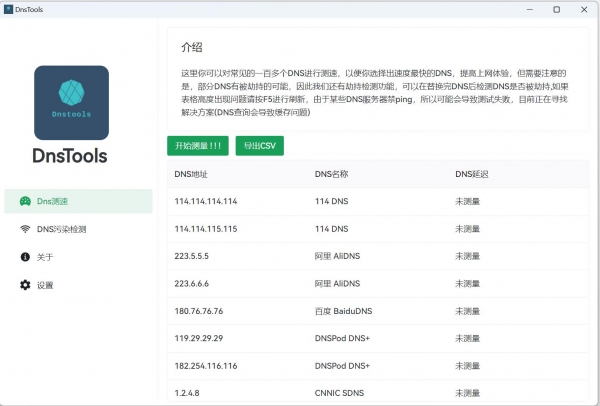Select address 223.5.5.5
The width and height of the screenshot is (600, 406).
(192, 256)
